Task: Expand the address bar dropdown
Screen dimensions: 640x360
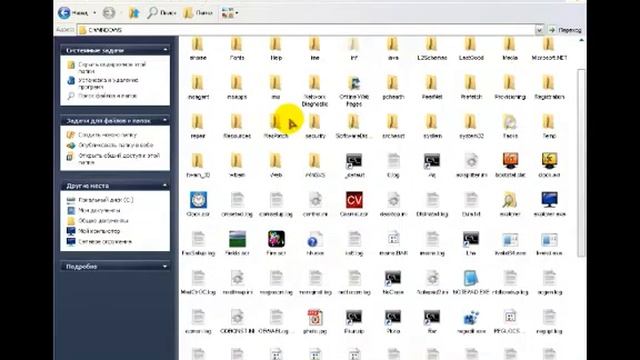Action: 539,30
